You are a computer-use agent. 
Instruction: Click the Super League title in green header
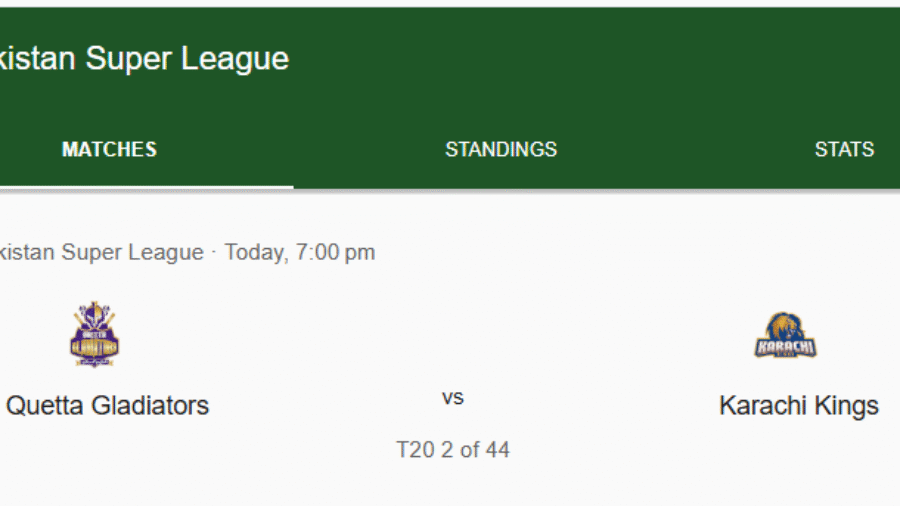point(144,58)
